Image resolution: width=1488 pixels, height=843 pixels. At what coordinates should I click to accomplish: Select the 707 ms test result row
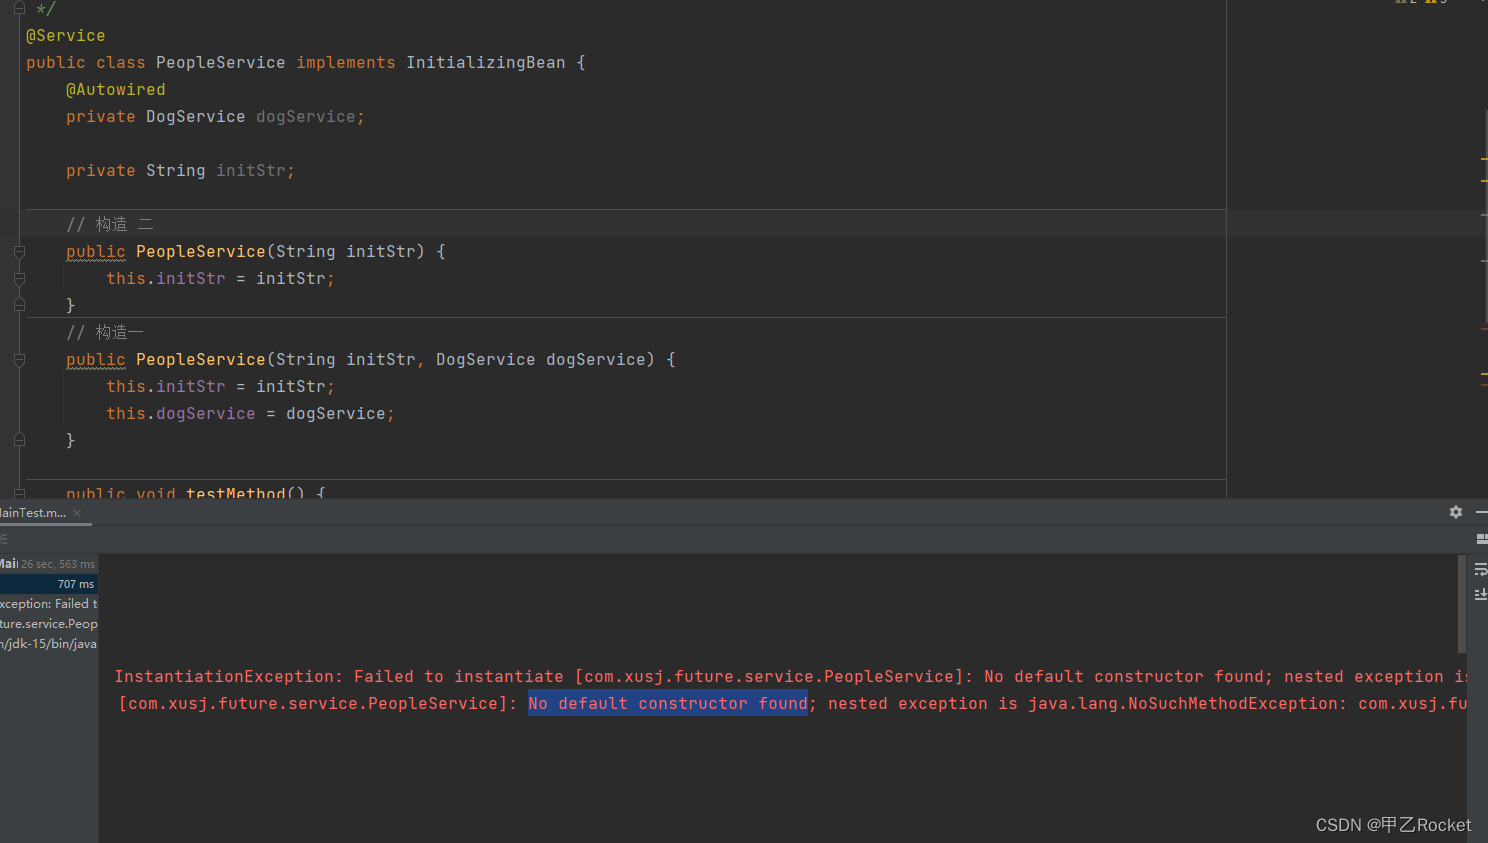pyautogui.click(x=49, y=584)
